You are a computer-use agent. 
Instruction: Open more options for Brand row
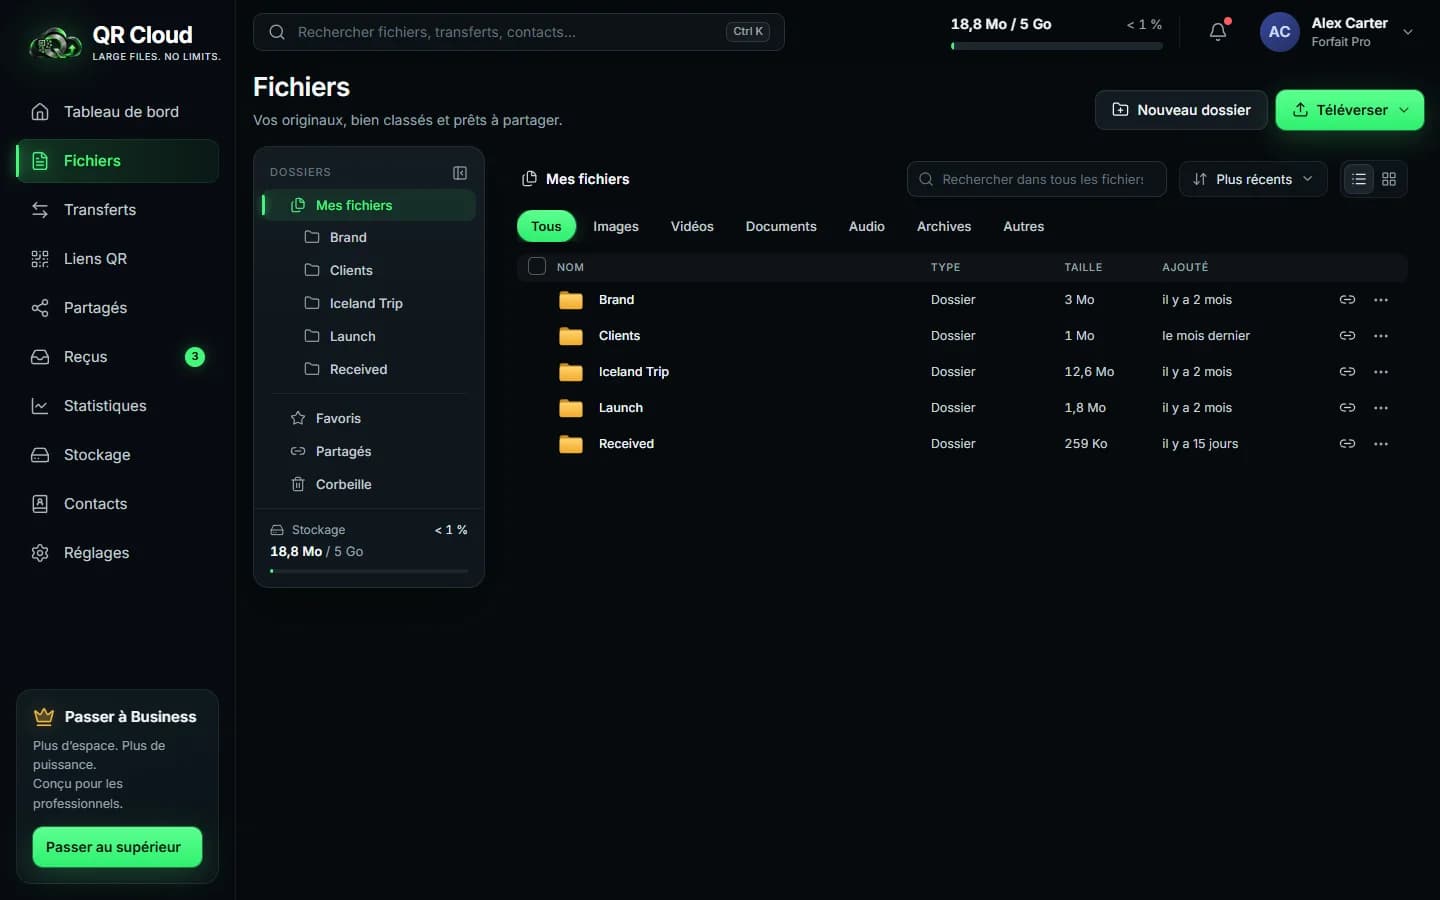[x=1381, y=300]
